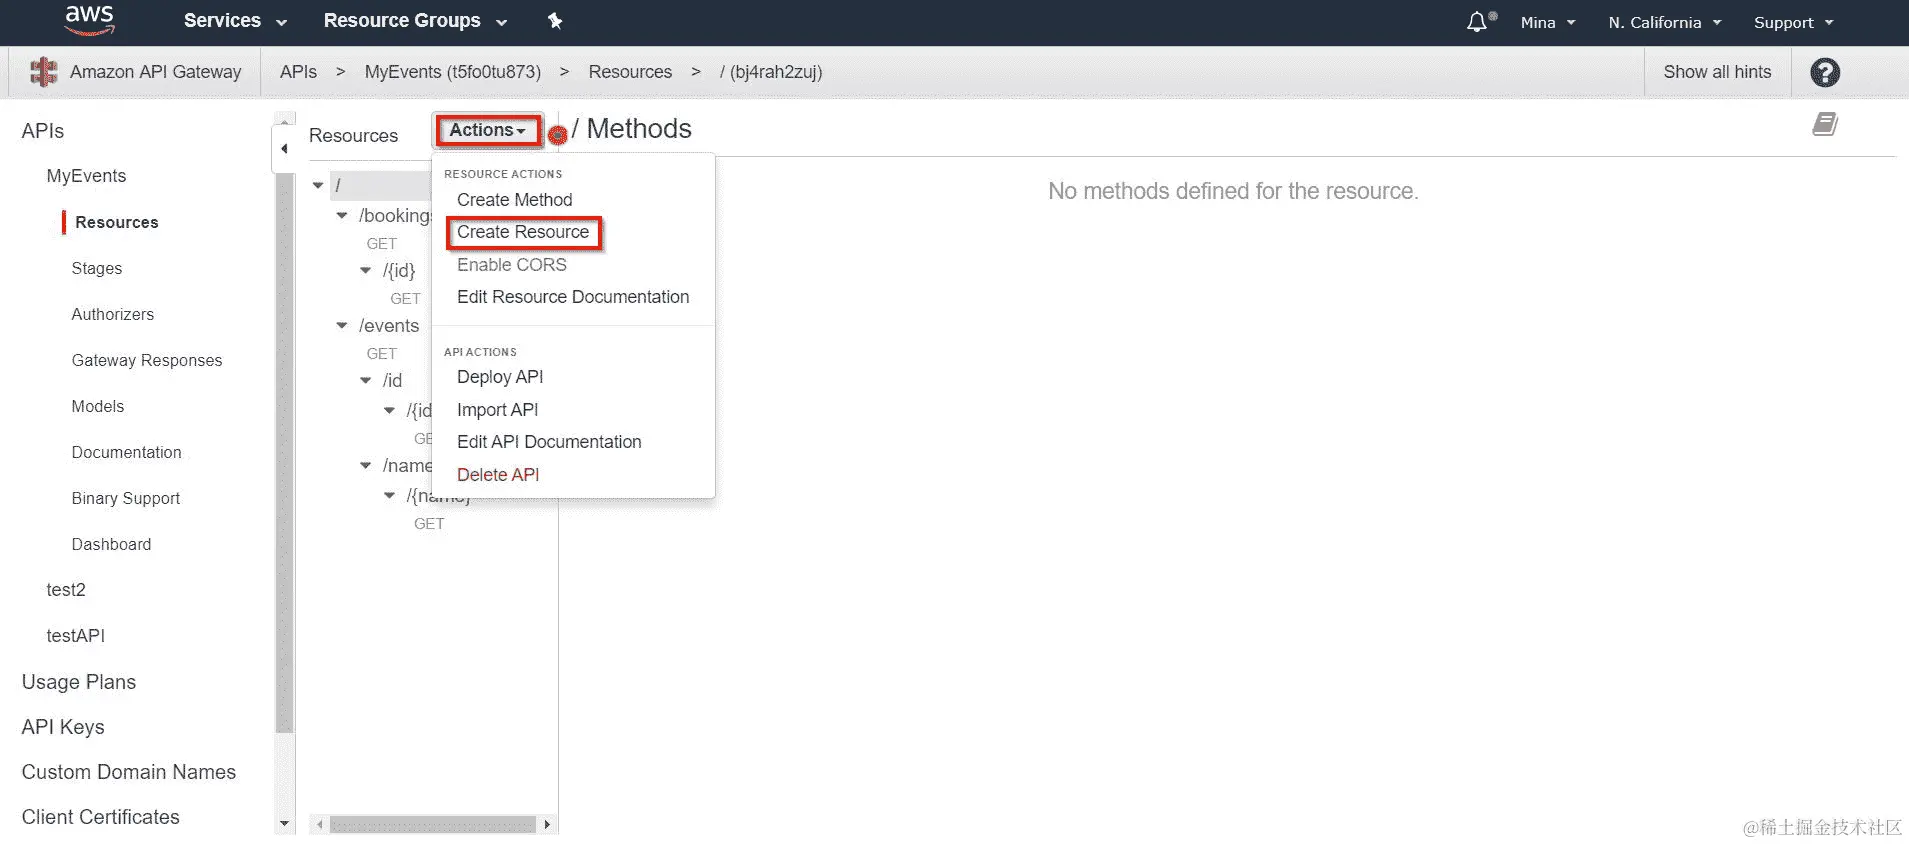Click the / (bj4rah2zuj) breadcrumb
This screenshot has width=1909, height=844.
[771, 72]
